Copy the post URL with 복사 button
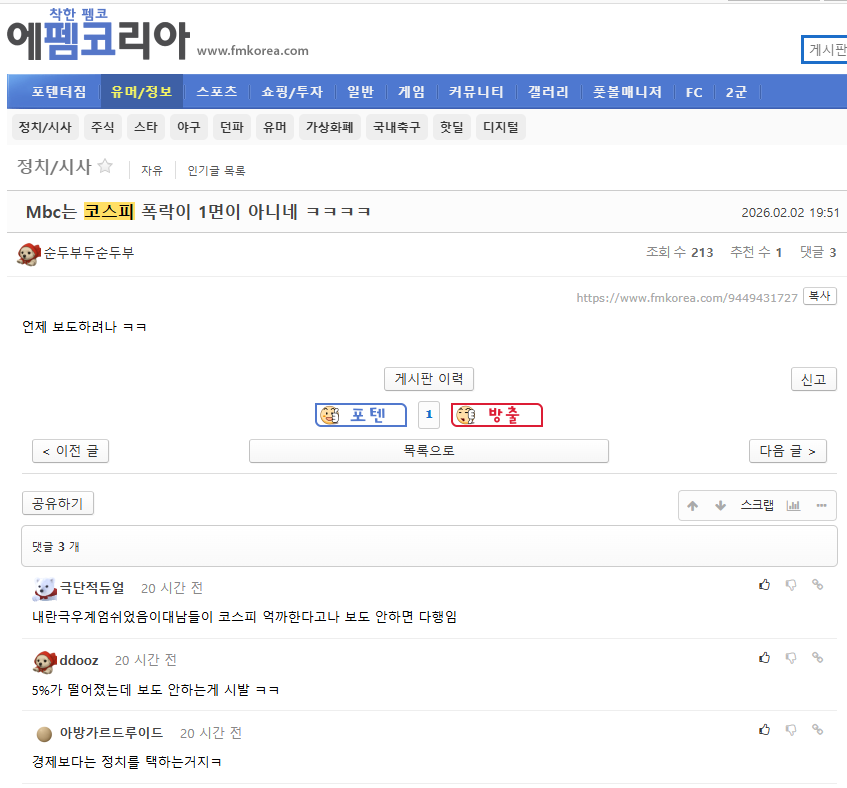This screenshot has width=847, height=788. click(x=820, y=296)
